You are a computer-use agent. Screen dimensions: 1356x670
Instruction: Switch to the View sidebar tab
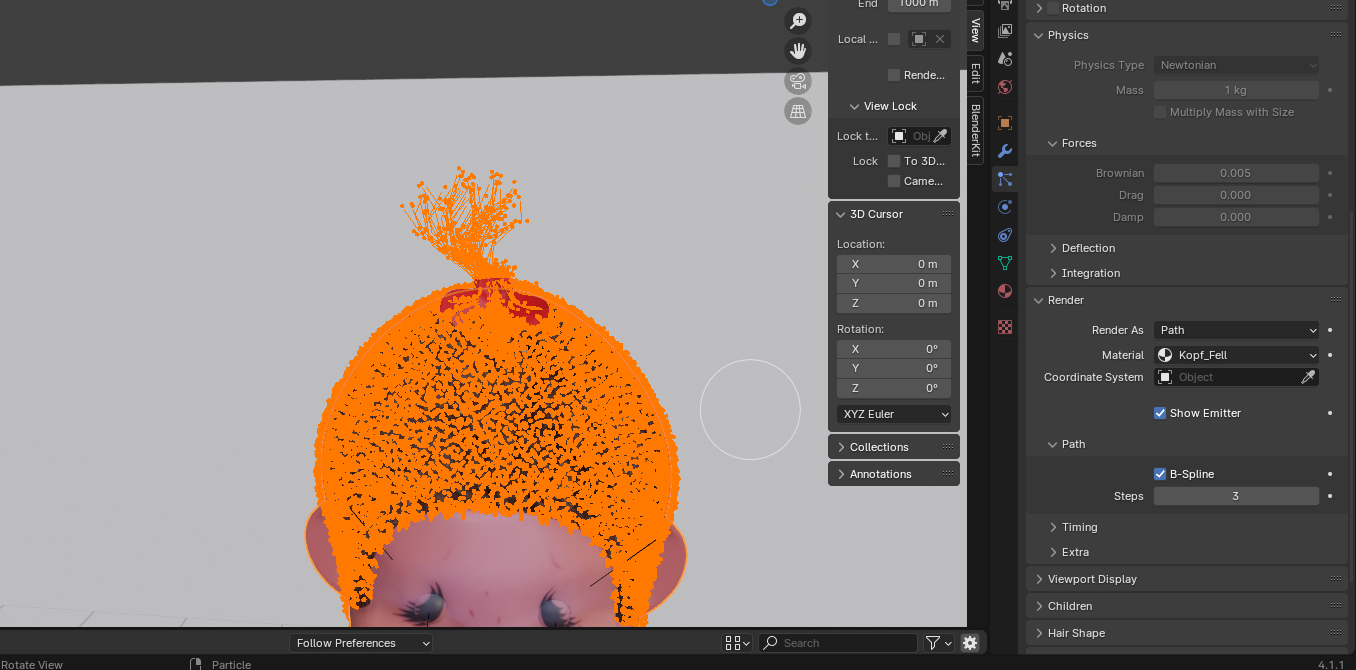pyautogui.click(x=975, y=30)
